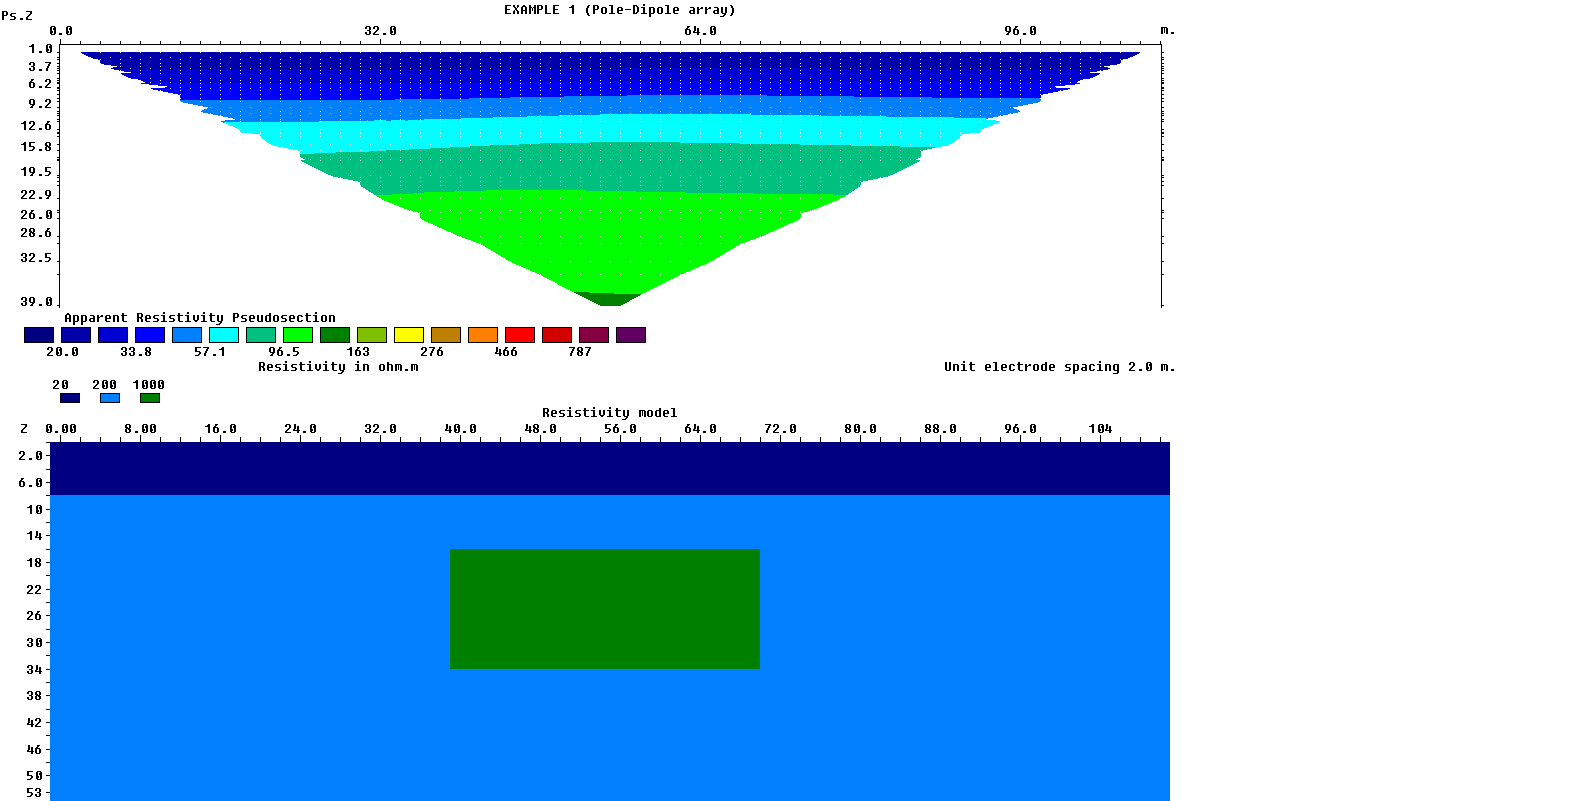Click the model distance label '72.0'

(x=780, y=429)
